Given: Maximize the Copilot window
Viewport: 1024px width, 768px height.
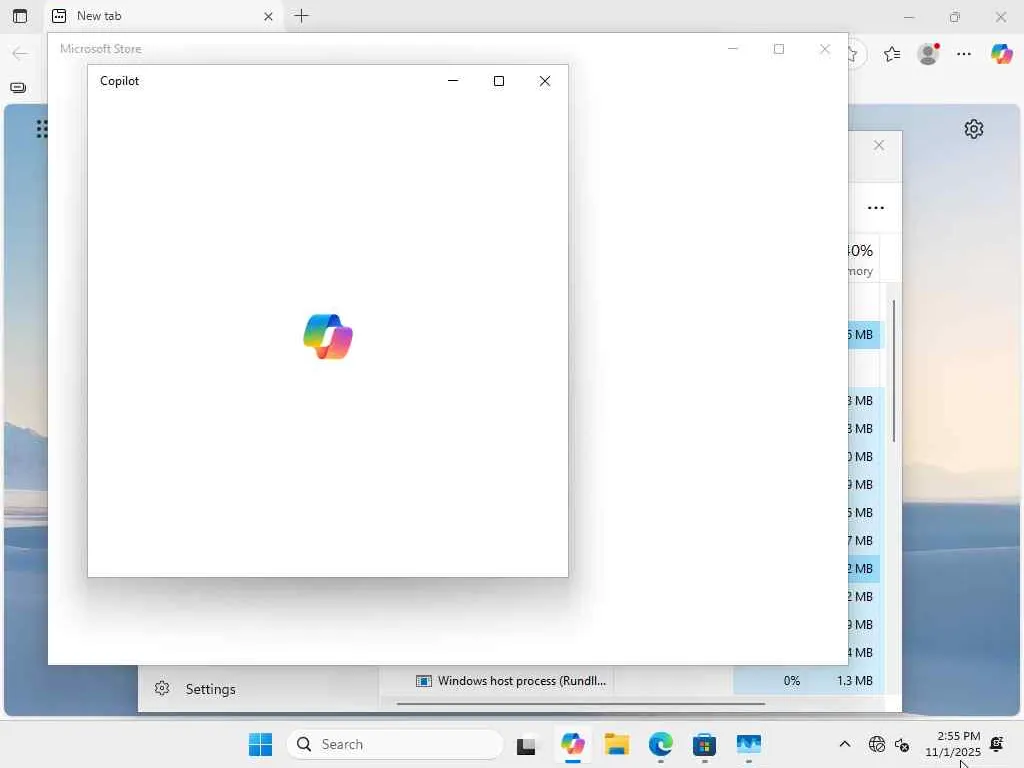Looking at the screenshot, I should 499,81.
